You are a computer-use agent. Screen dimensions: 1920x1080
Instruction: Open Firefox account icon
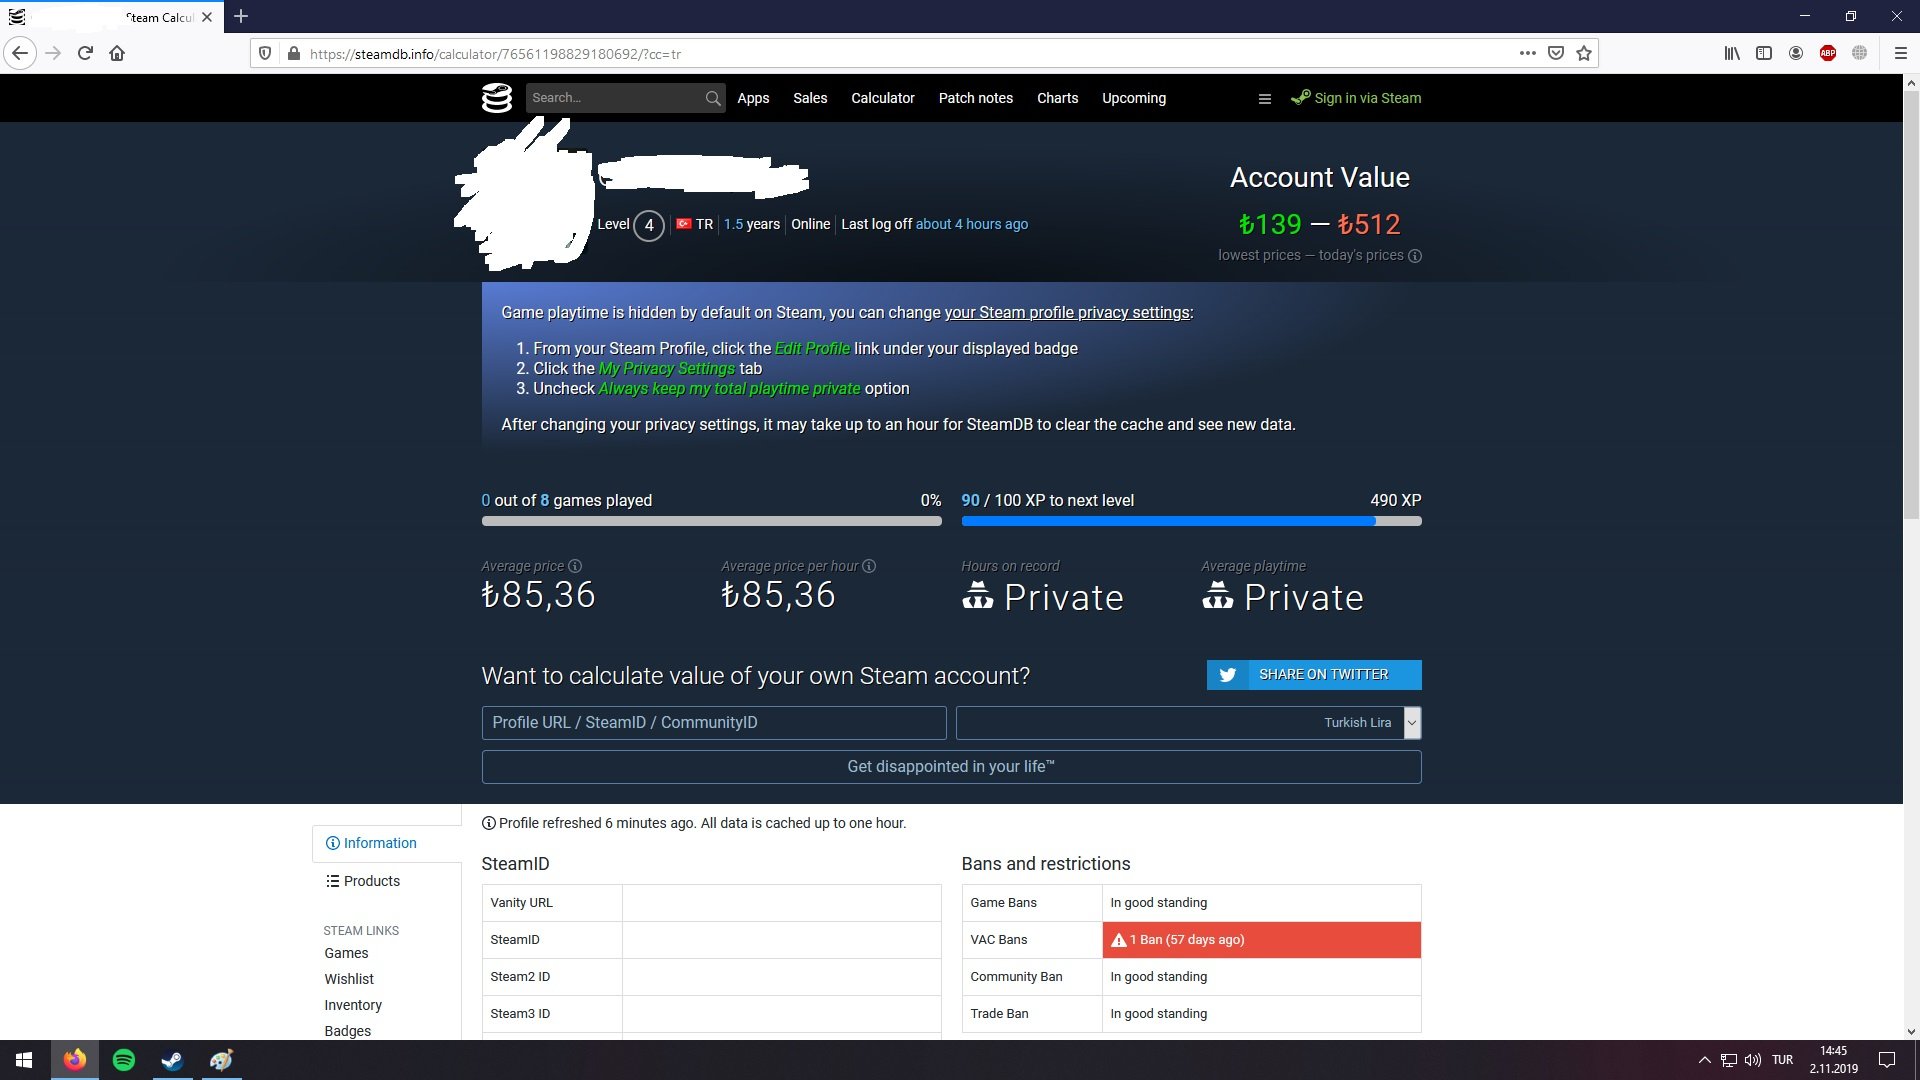tap(1796, 53)
